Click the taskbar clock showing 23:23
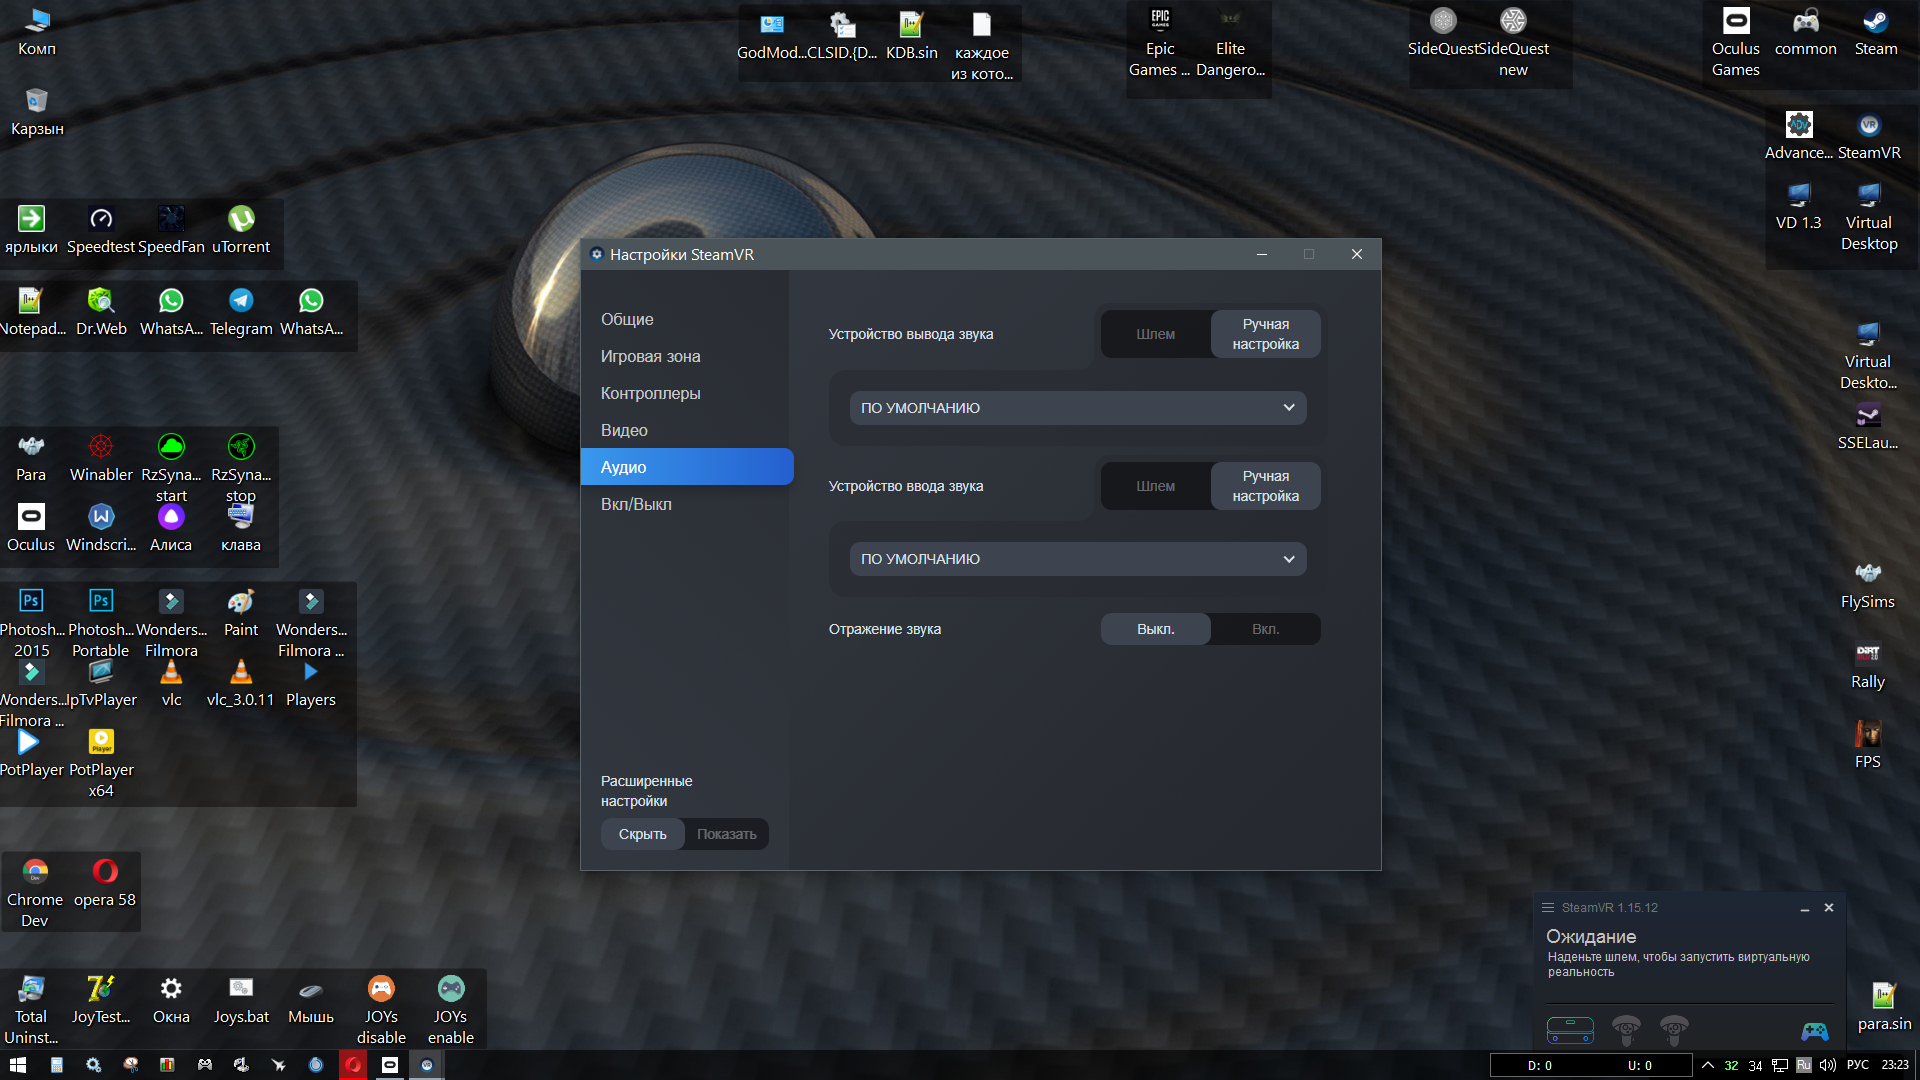The image size is (1920, 1080). tap(1894, 1065)
